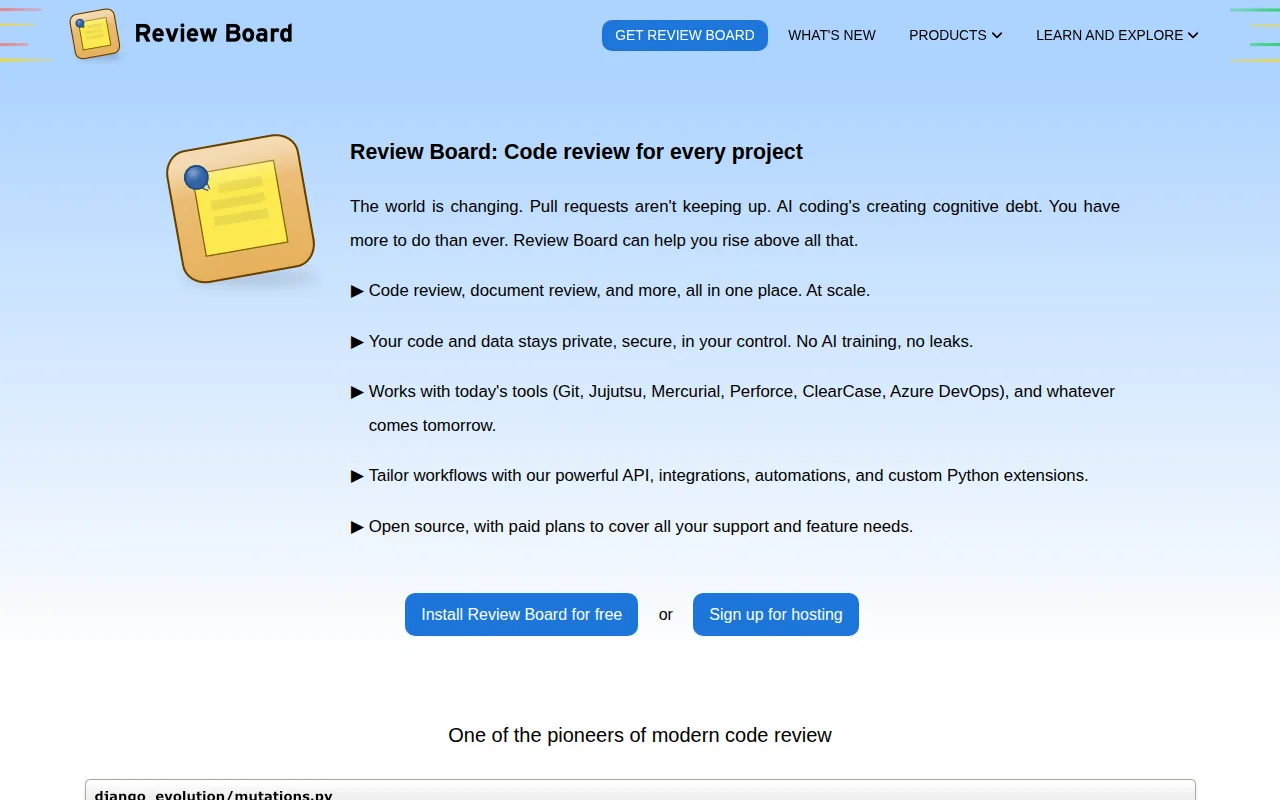Click the intro paragraph 'The world is changing'
The width and height of the screenshot is (1280, 800).
(735, 223)
